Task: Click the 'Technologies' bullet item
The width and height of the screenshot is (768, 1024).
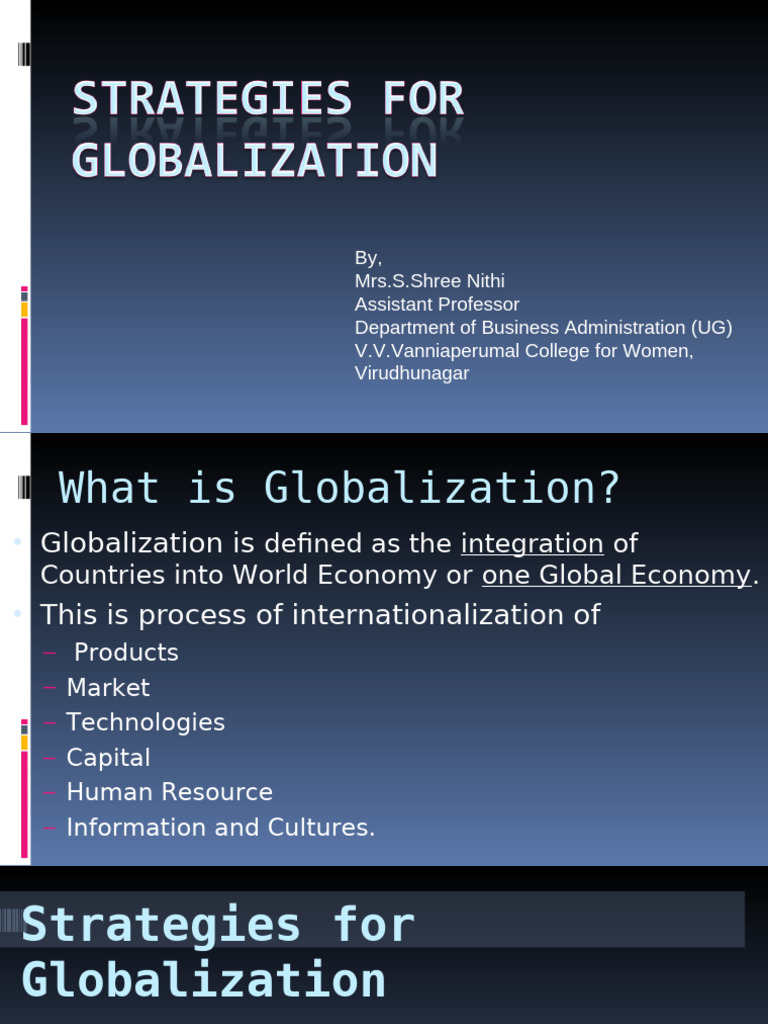Action: click(146, 722)
